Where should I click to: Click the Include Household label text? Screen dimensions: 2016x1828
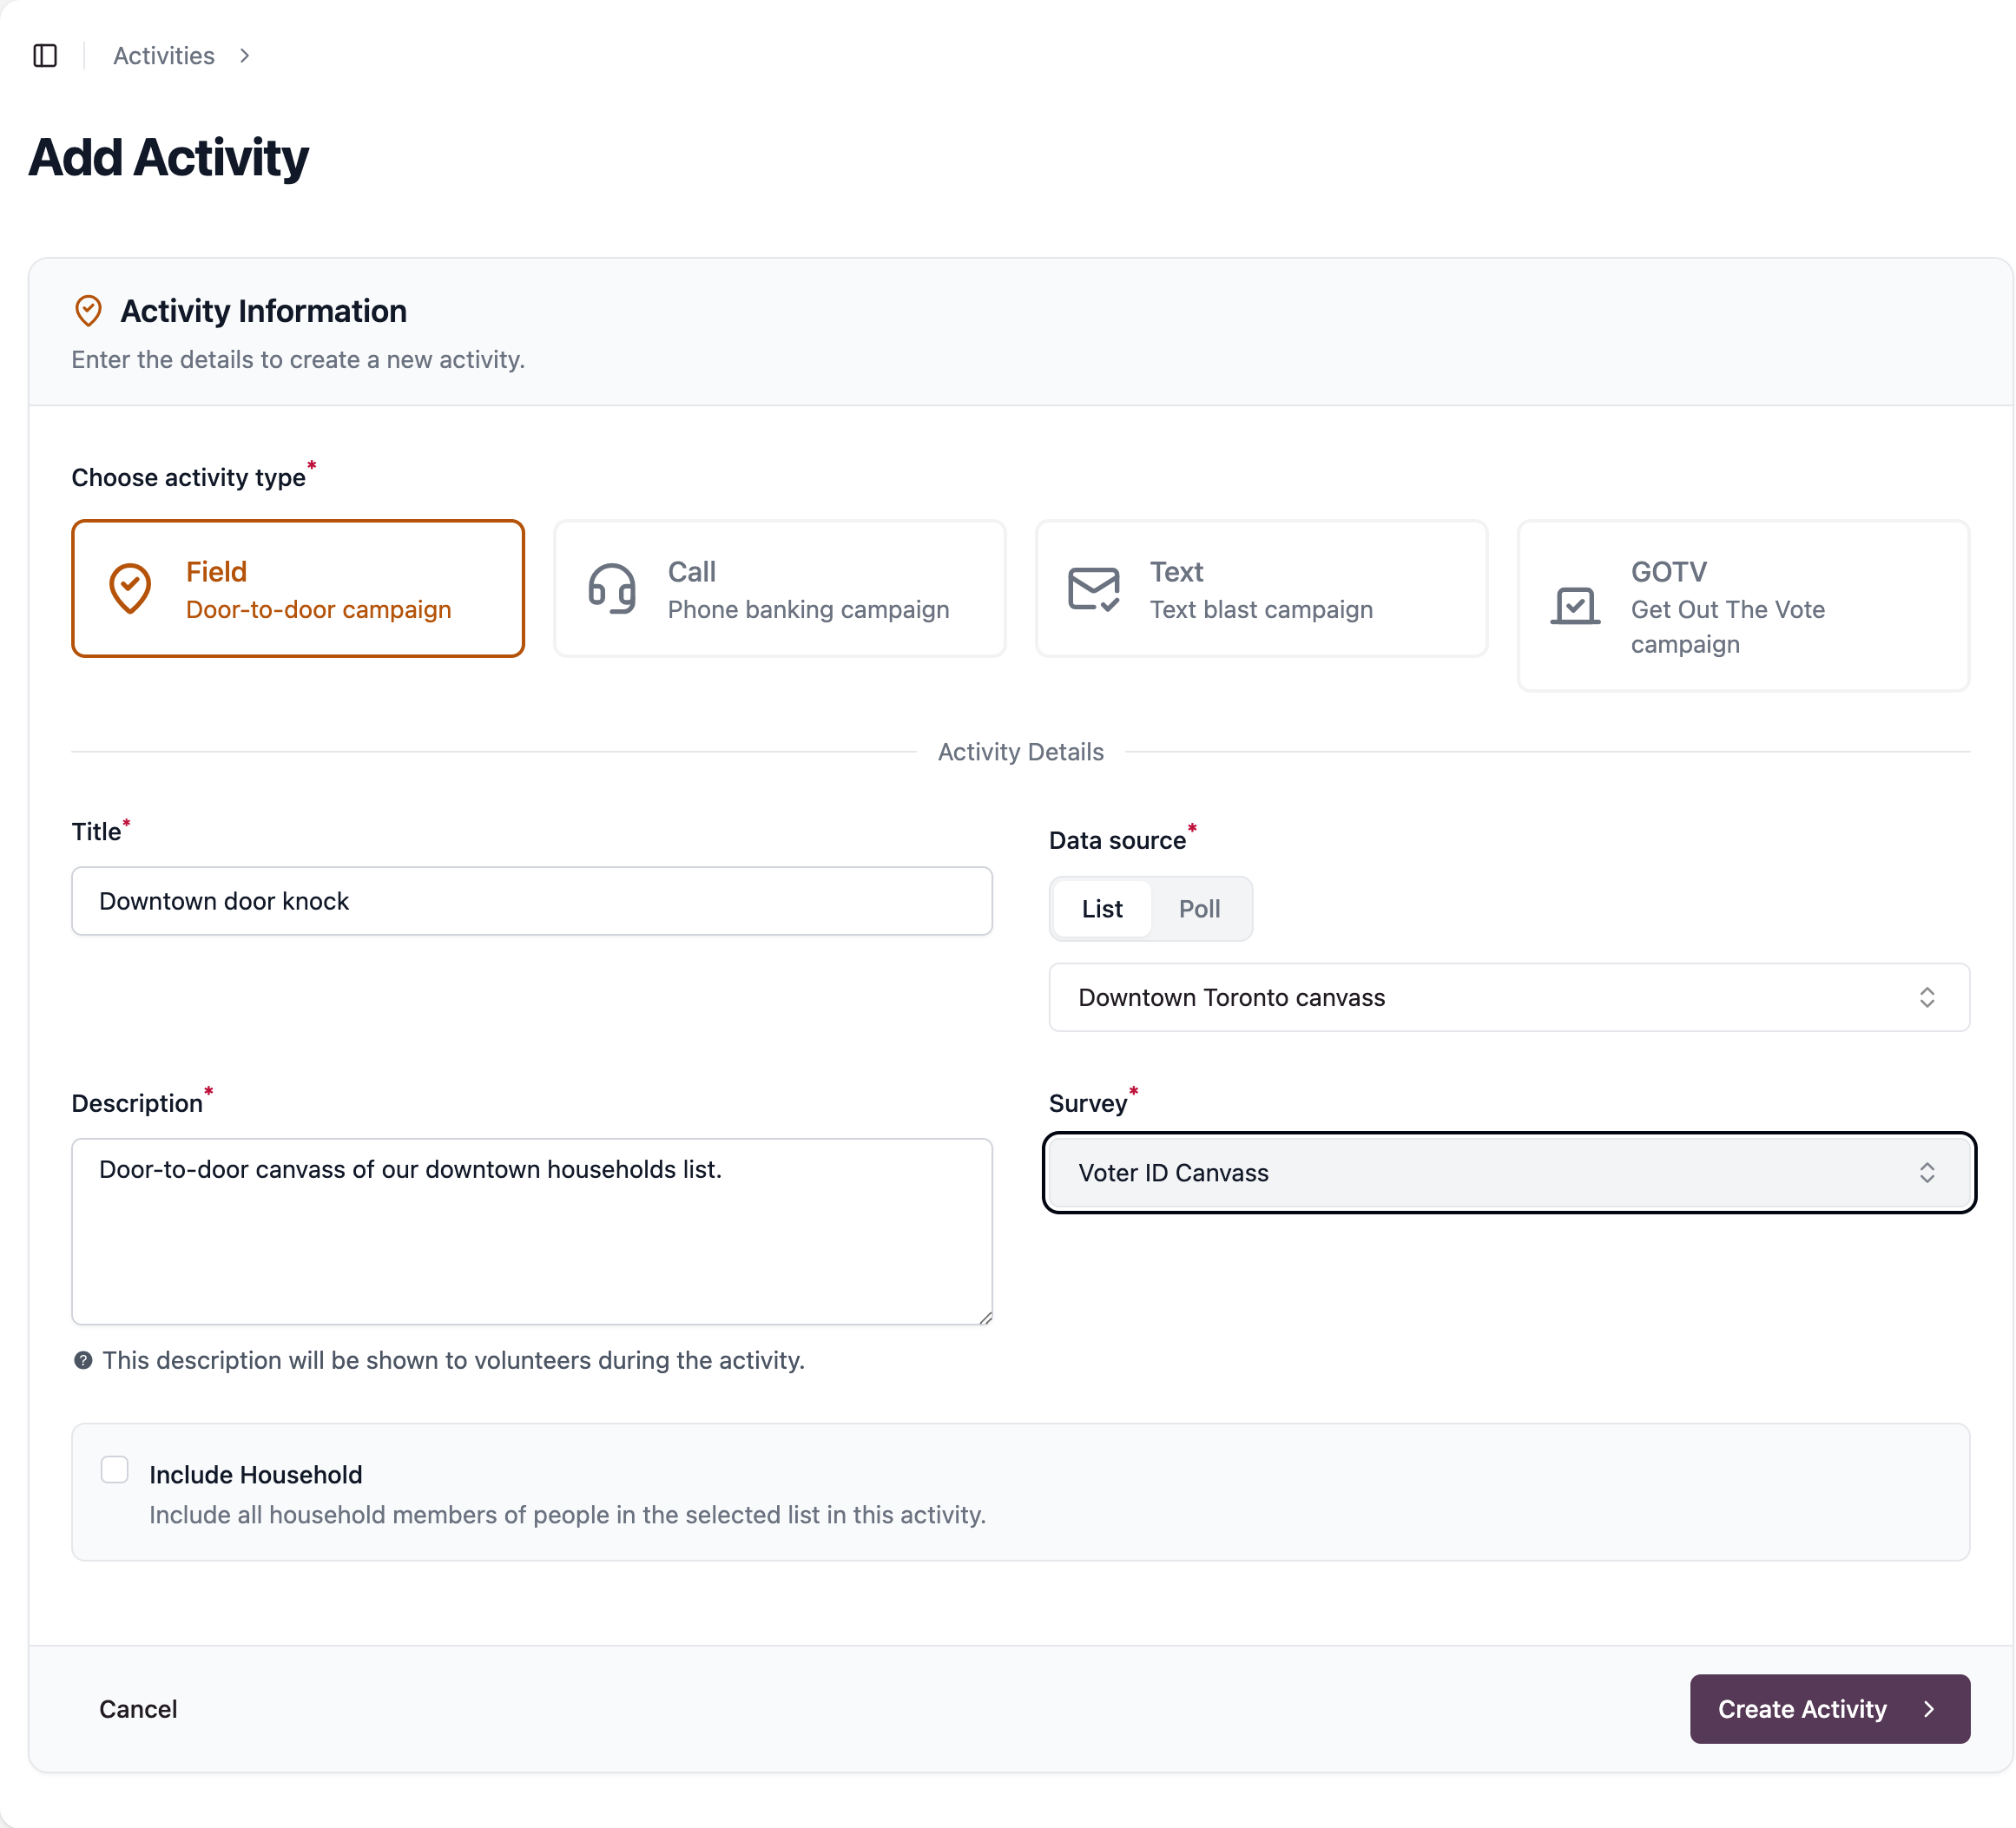256,1475
